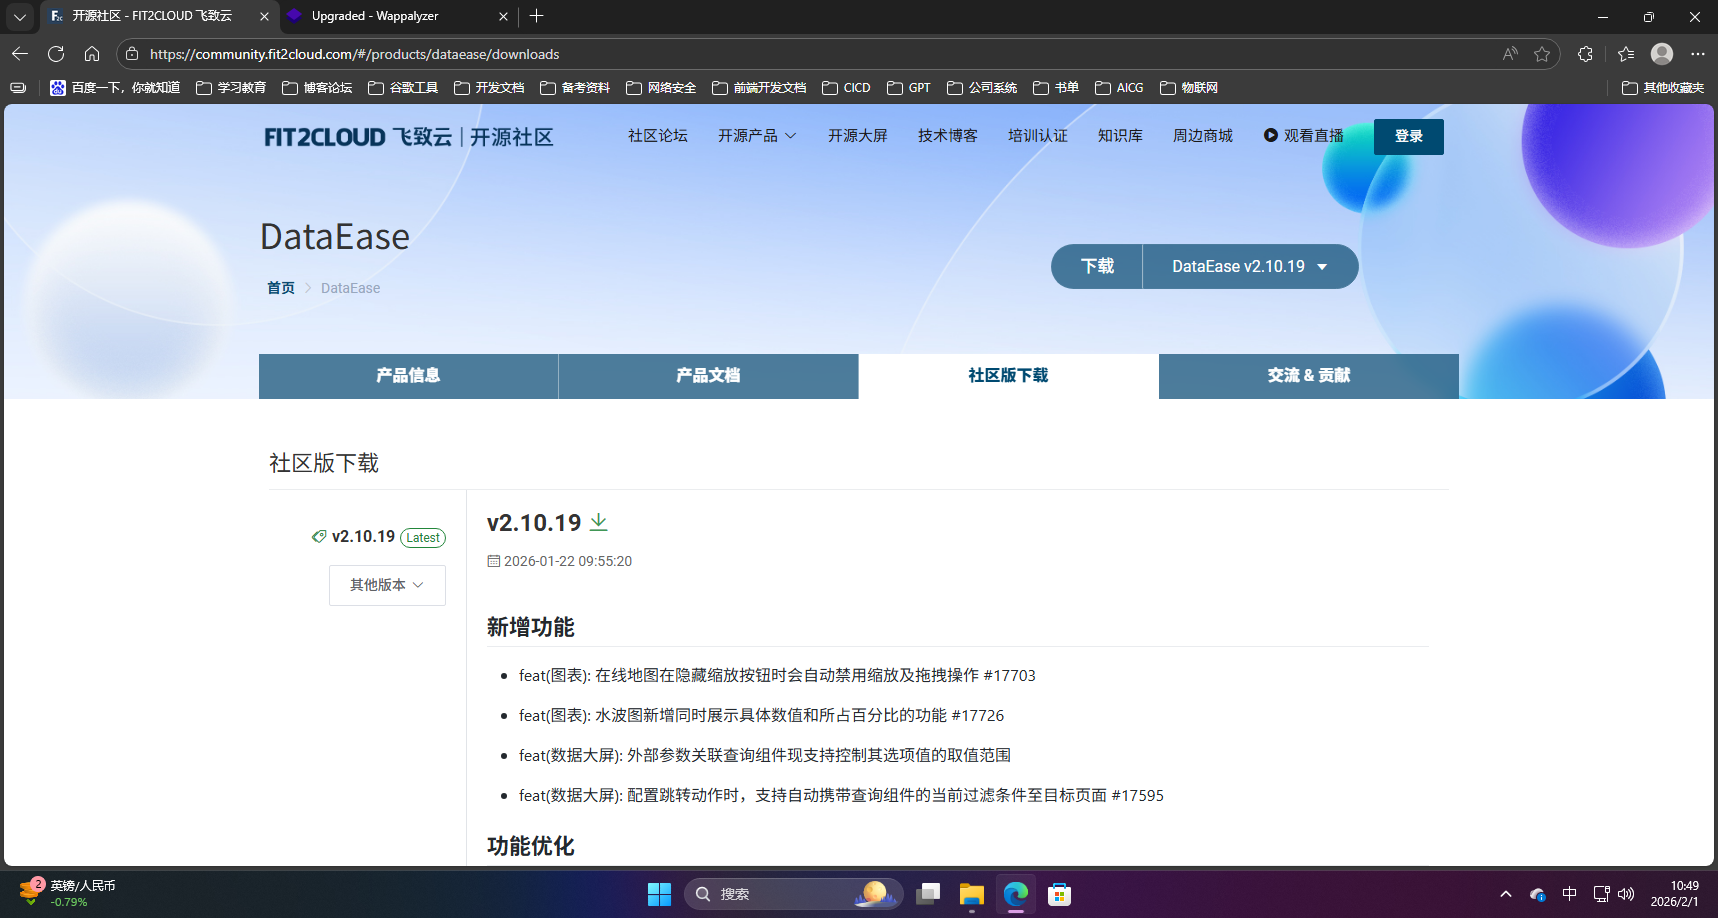This screenshot has width=1718, height=918.
Task: Click the 下载 button
Action: (x=1097, y=266)
